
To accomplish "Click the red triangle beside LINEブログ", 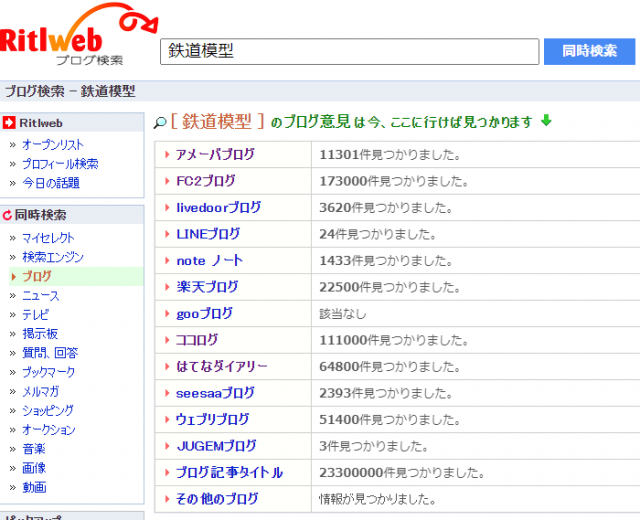I will pos(167,234).
